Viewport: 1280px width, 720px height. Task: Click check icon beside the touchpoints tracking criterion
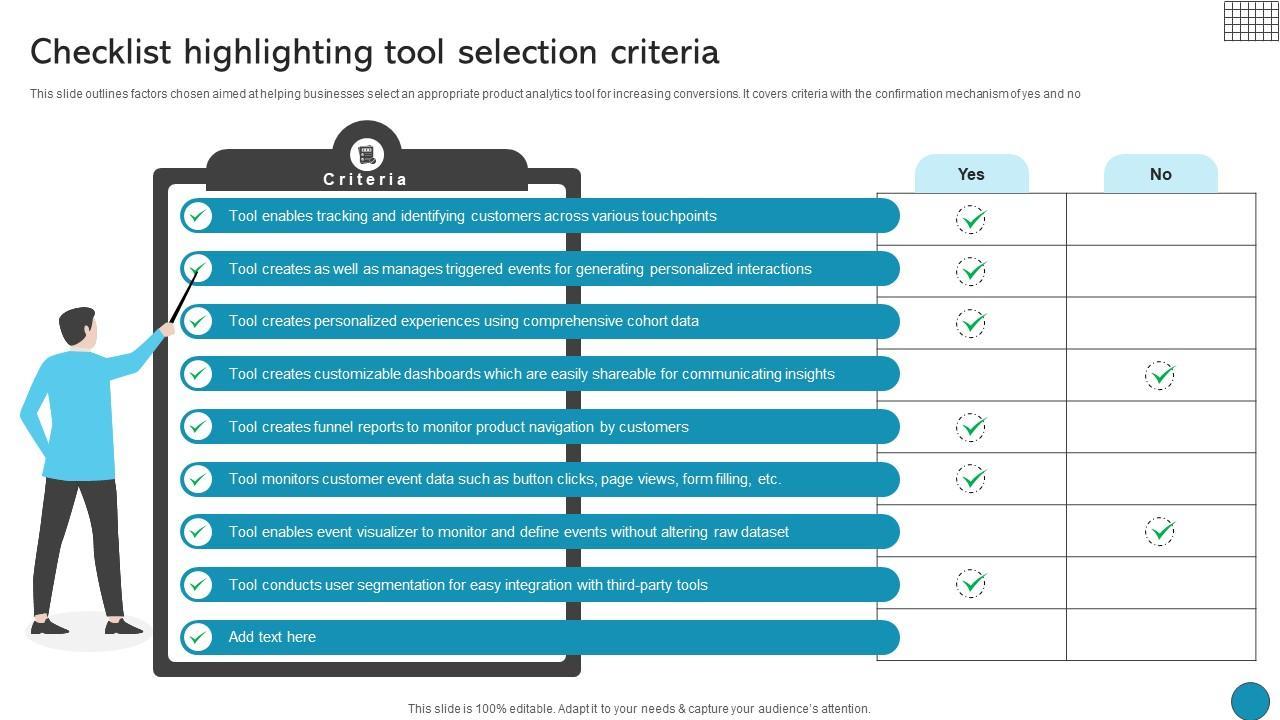click(198, 216)
